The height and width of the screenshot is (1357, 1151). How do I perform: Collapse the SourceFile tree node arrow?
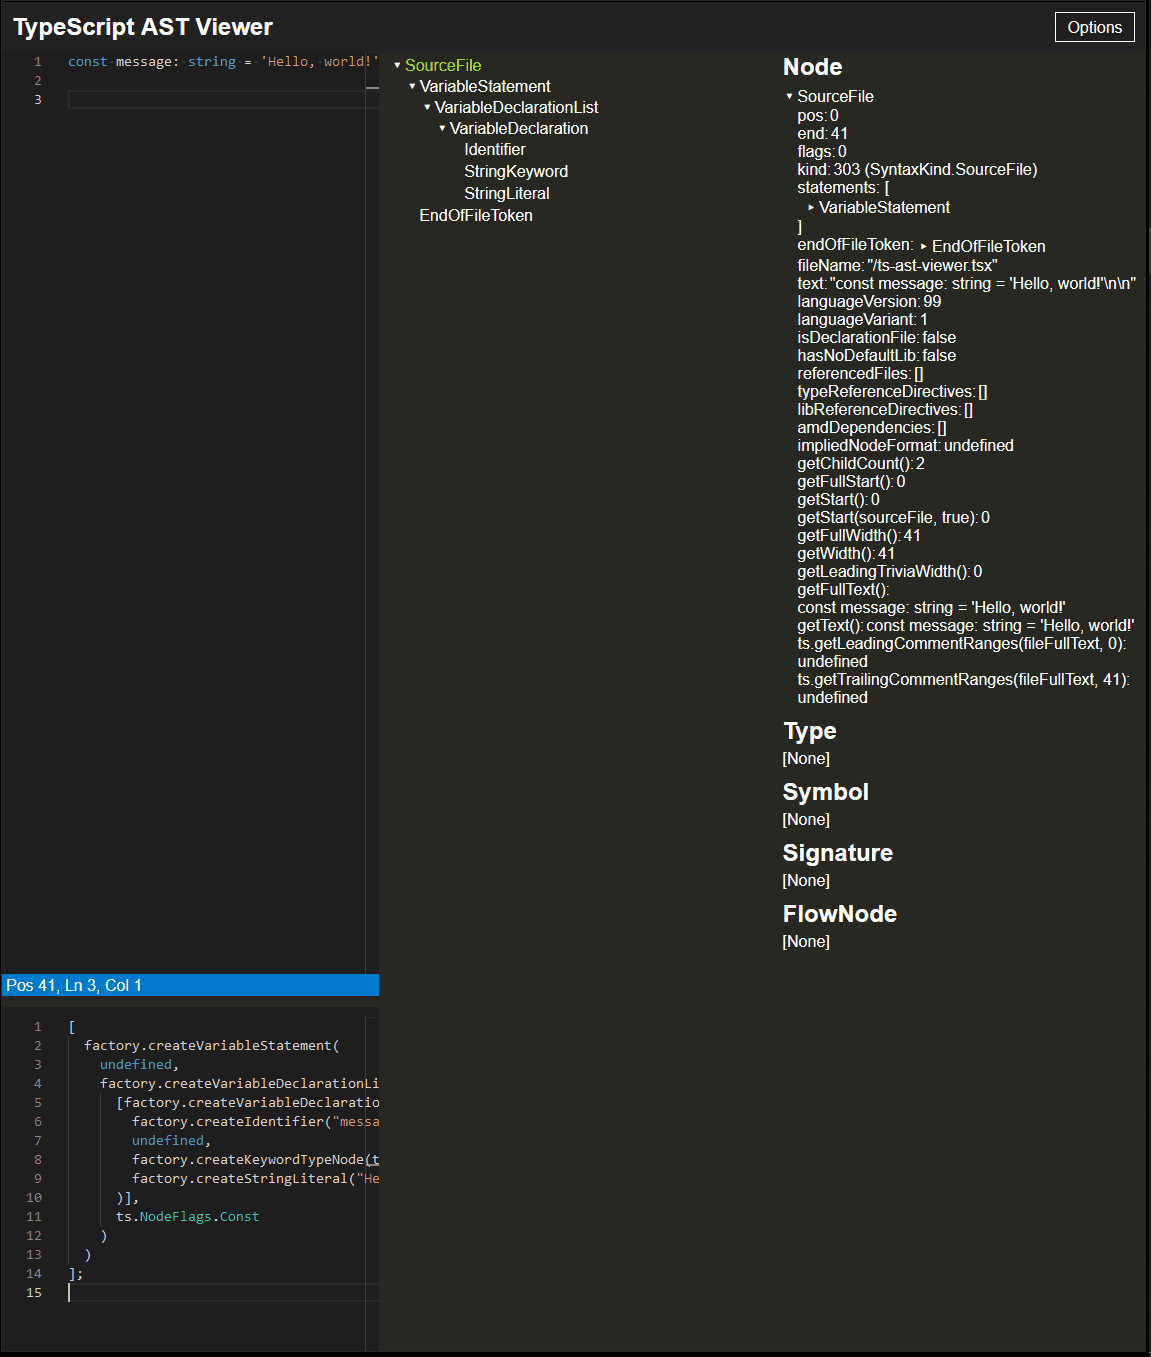click(397, 66)
